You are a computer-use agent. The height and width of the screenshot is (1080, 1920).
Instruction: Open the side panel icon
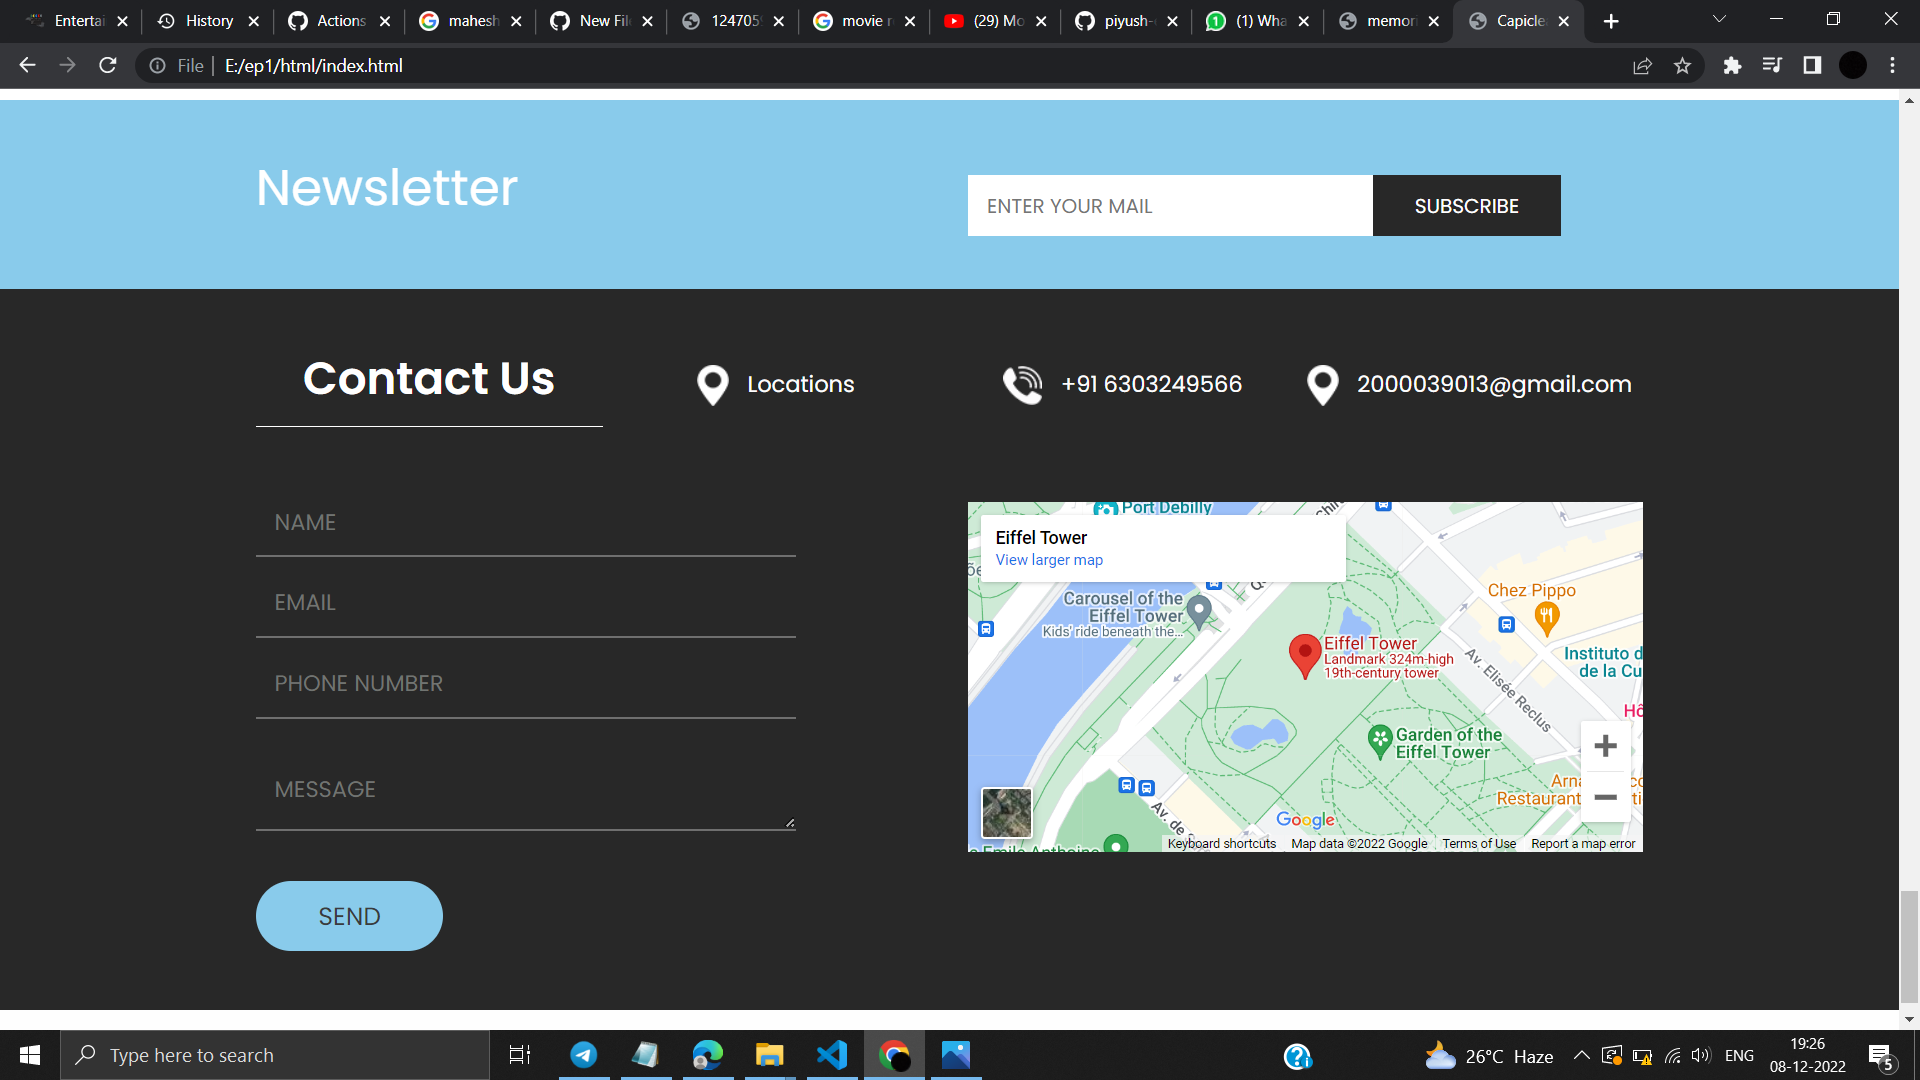[1812, 65]
